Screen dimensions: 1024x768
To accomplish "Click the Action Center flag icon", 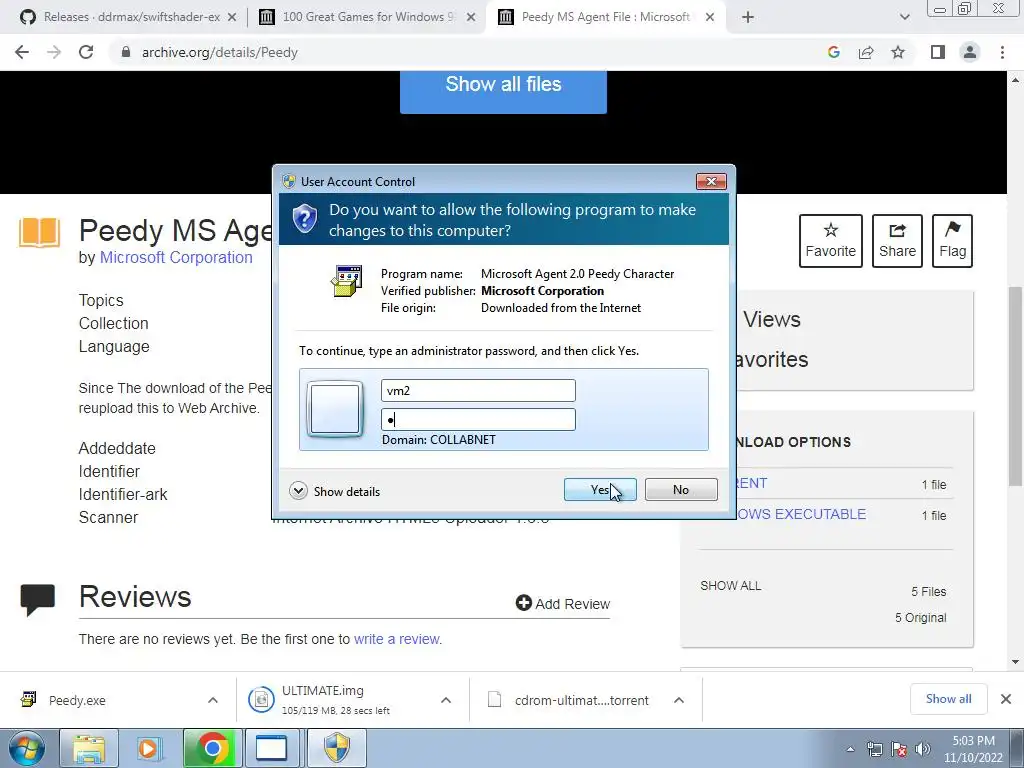I will (899, 750).
